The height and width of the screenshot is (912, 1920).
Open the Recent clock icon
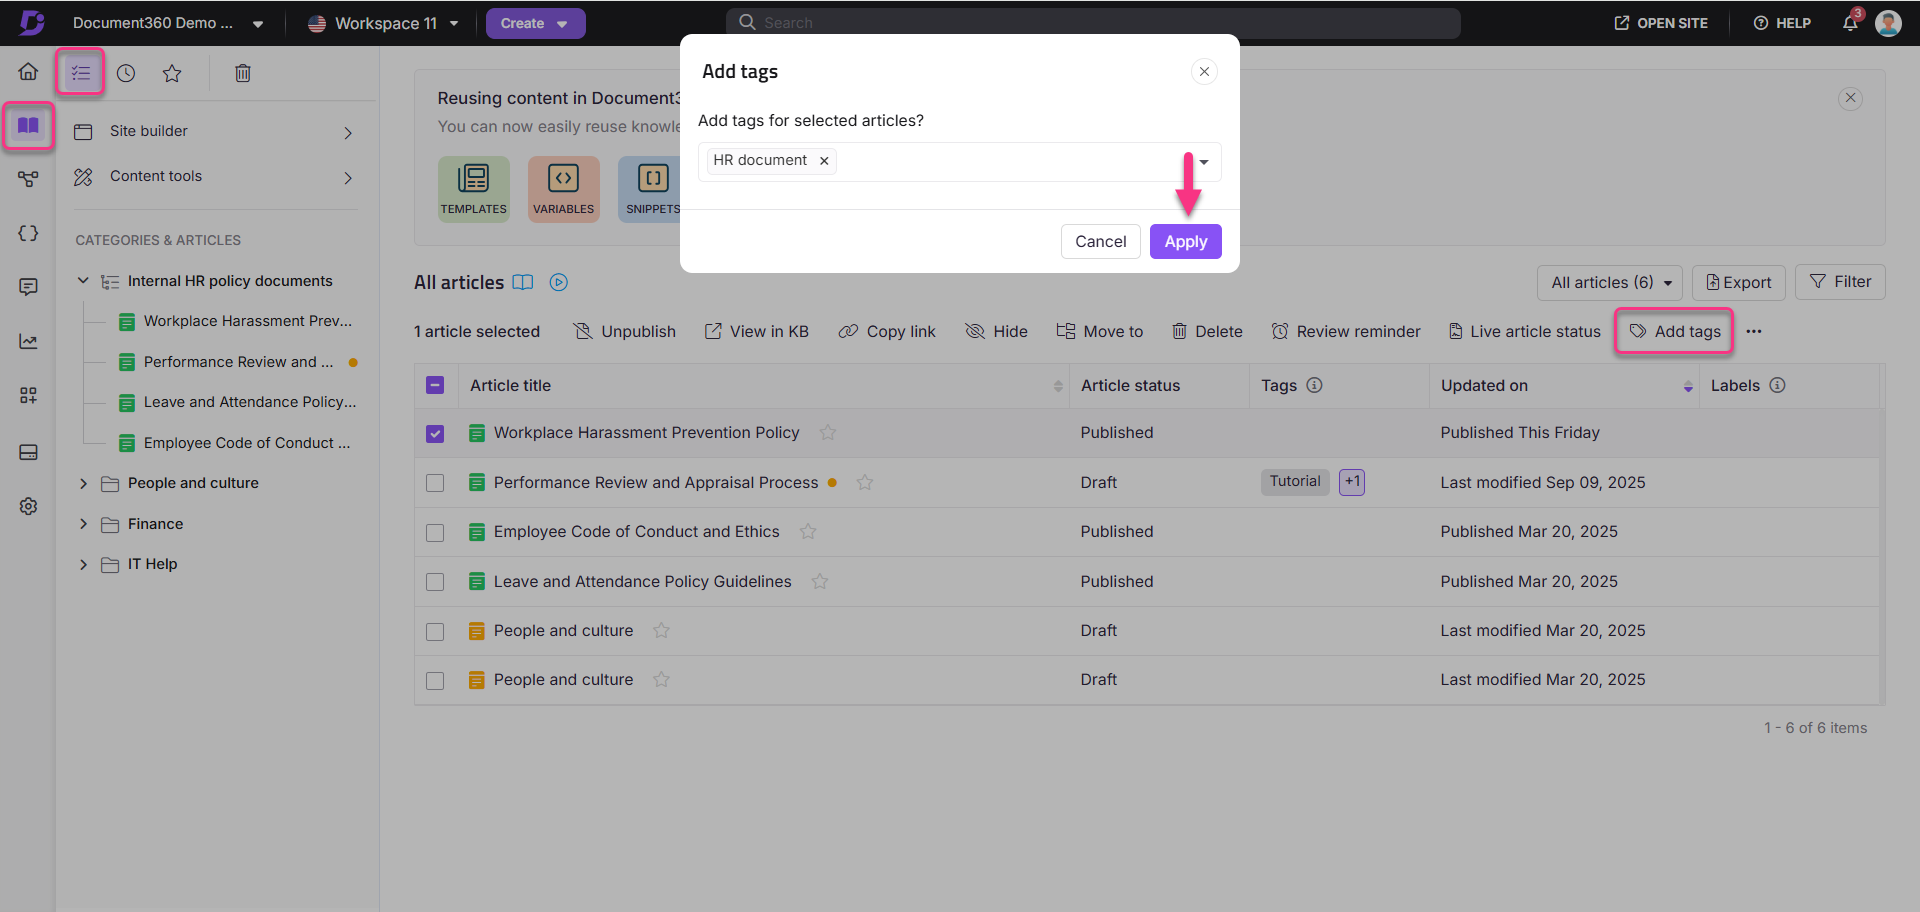[x=126, y=73]
